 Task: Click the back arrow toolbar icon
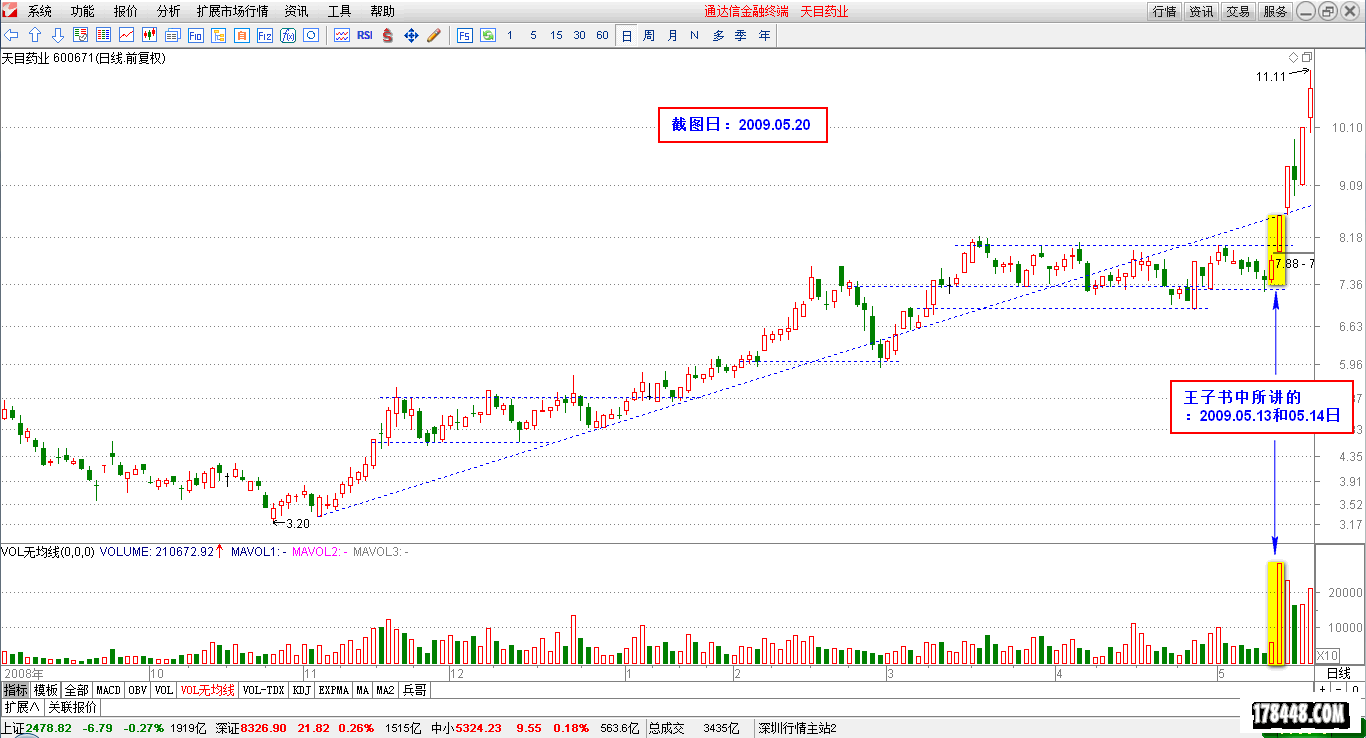(12, 35)
